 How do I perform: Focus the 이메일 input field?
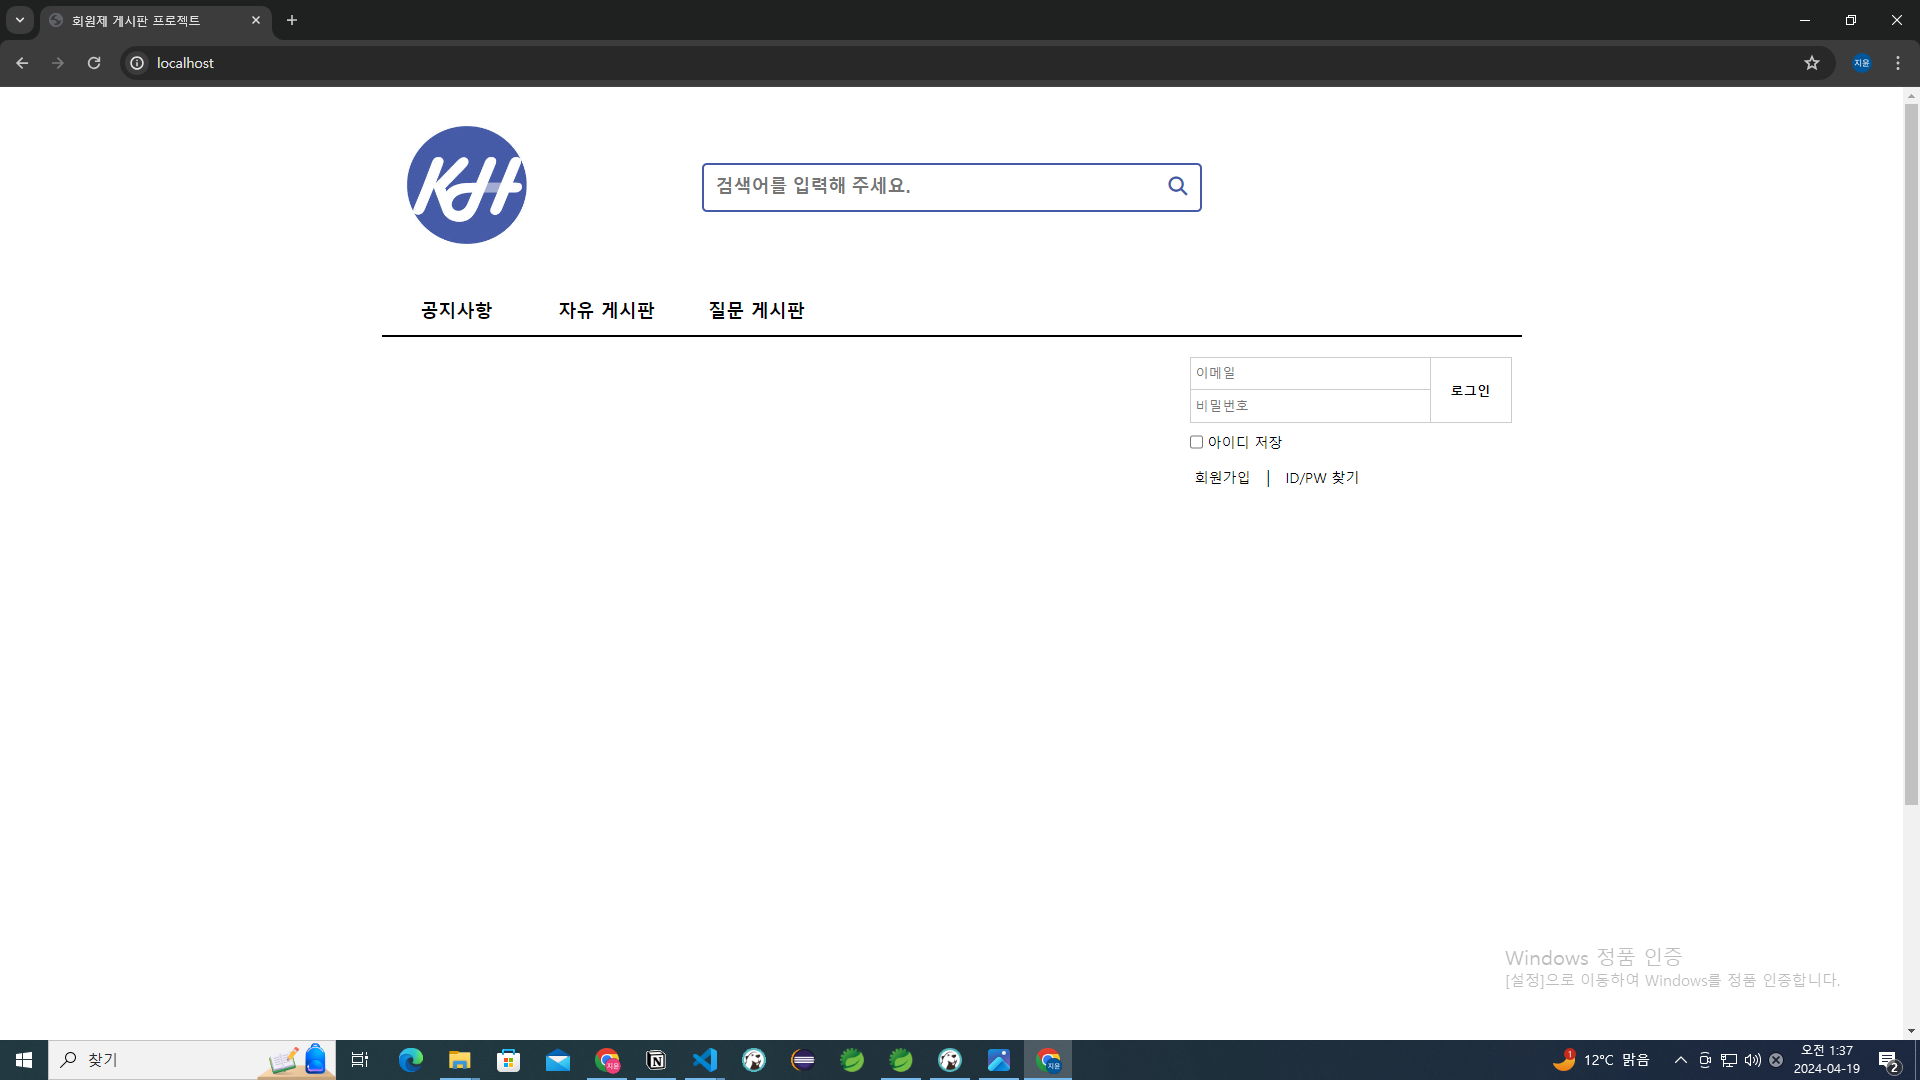(1309, 373)
